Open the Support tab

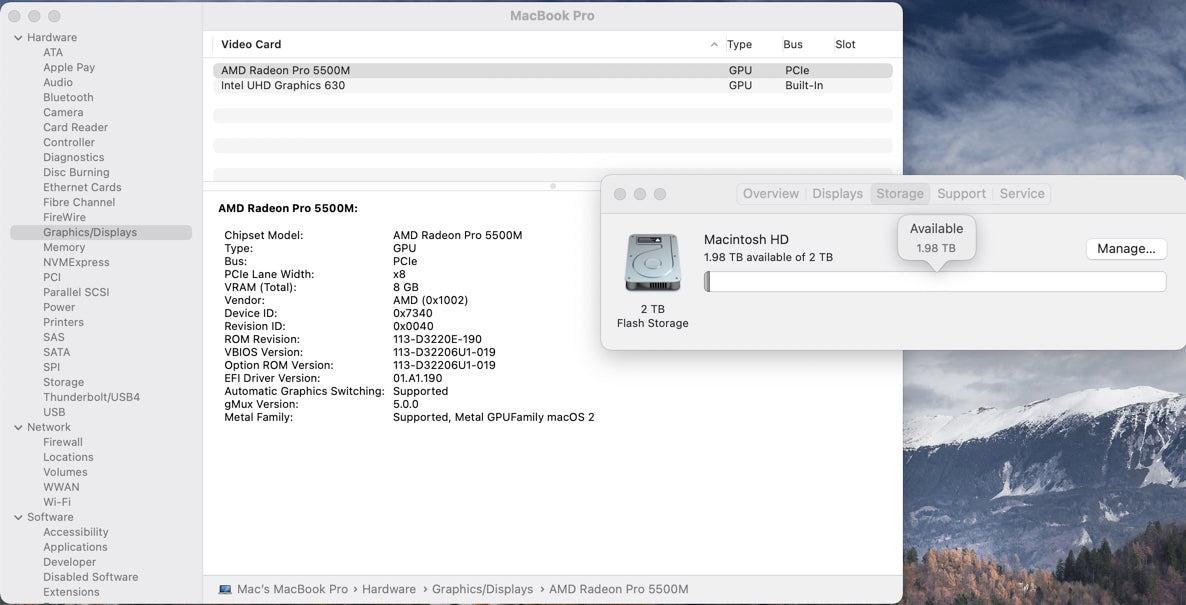961,193
